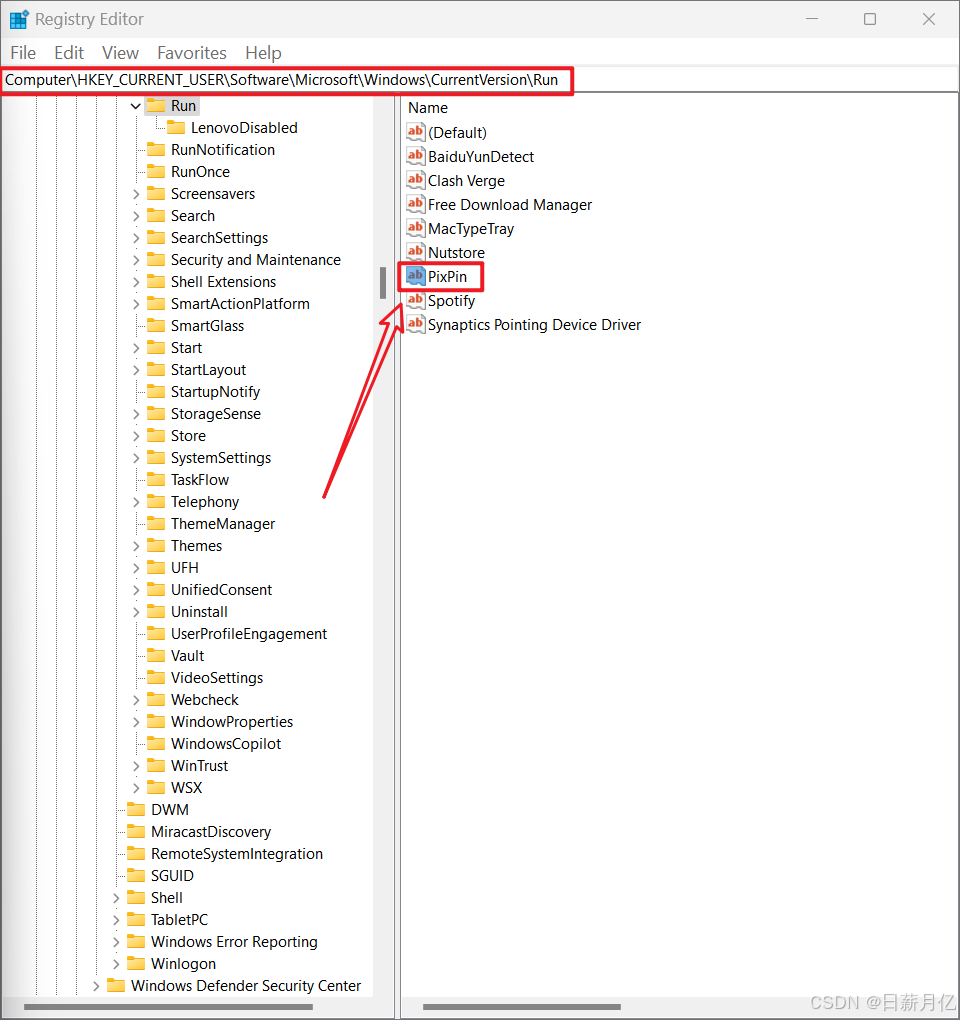This screenshot has width=960, height=1020.
Task: Collapse the Run key in the tree
Action: coord(135,106)
